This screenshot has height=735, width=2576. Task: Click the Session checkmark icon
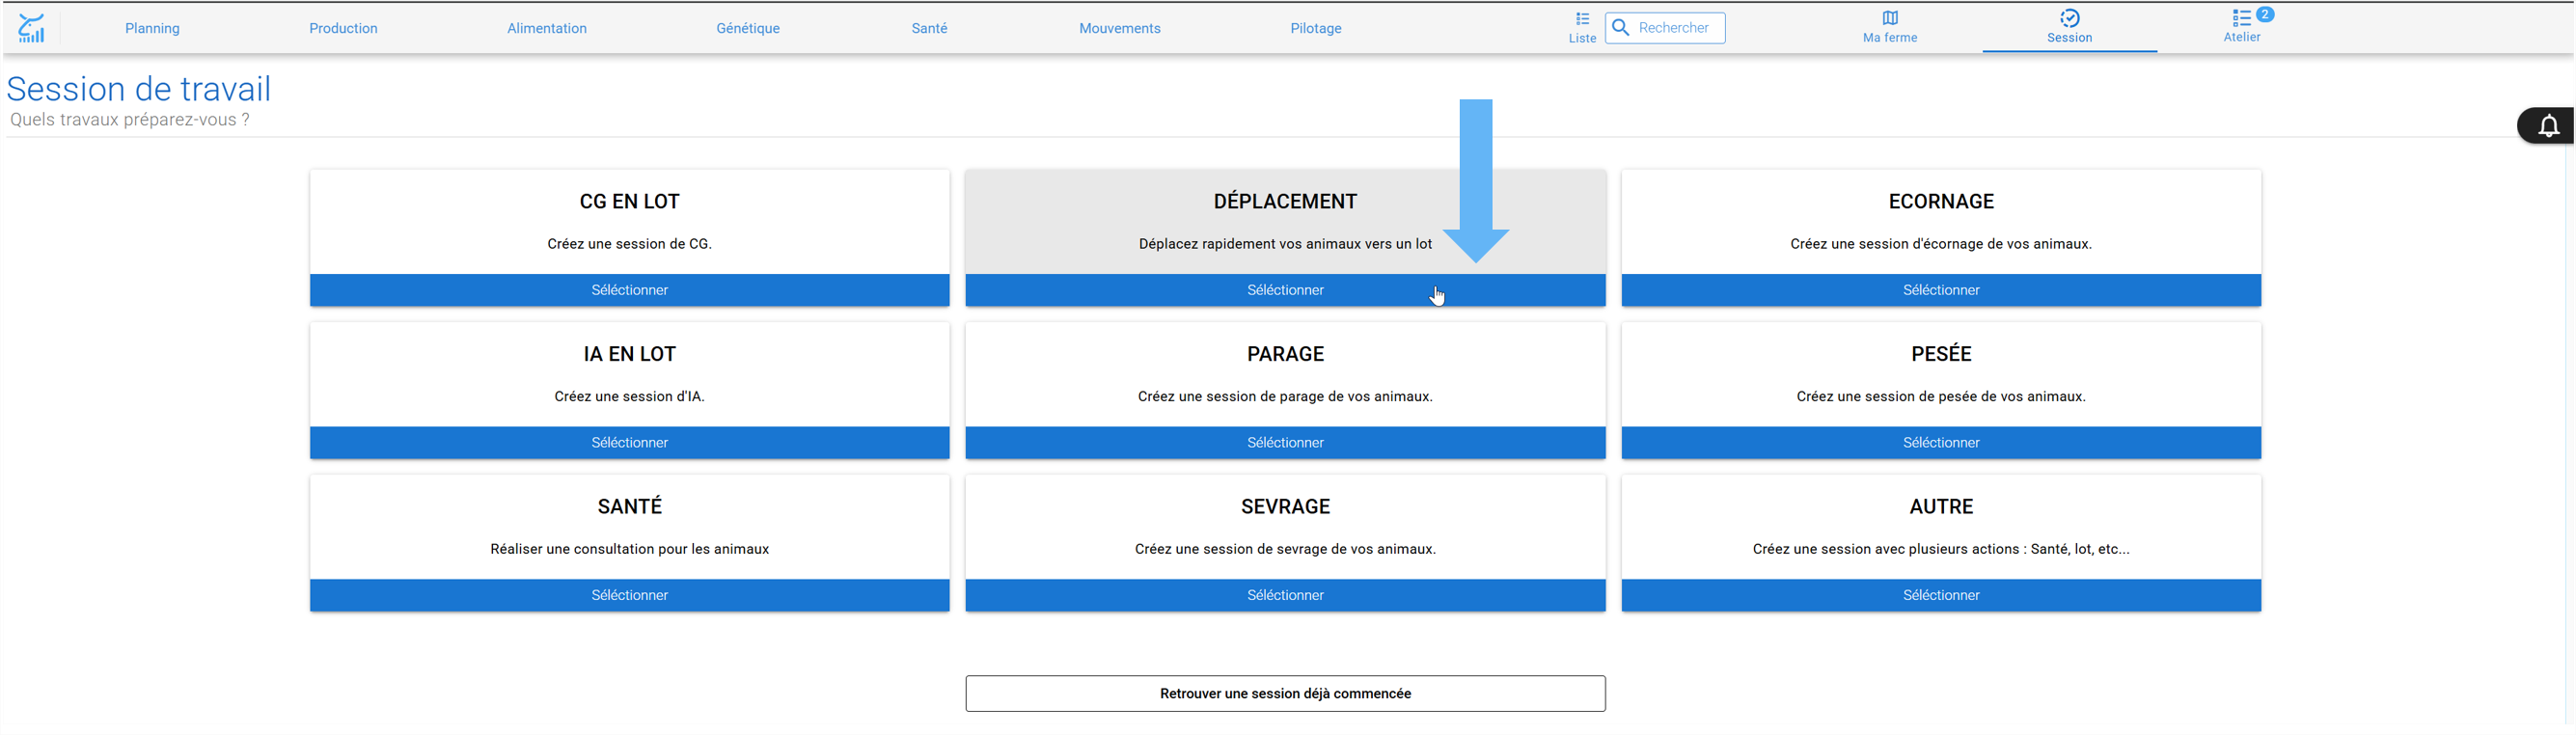pos(2069,18)
